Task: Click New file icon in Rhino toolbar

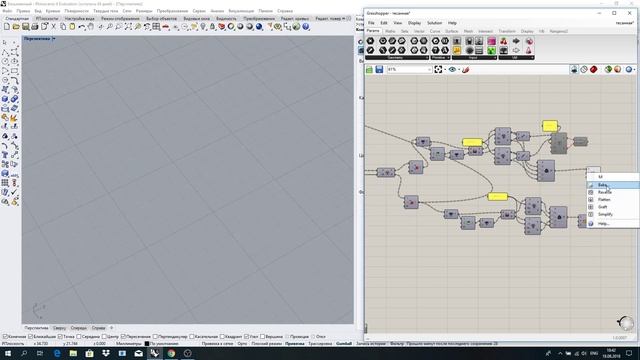Action: (7, 27)
